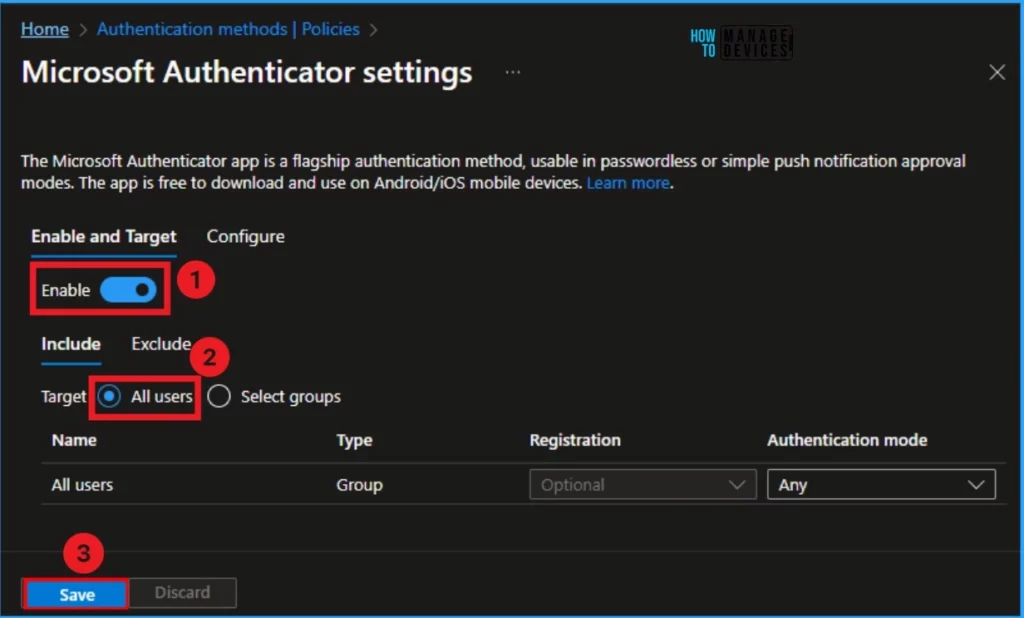Image resolution: width=1024 pixels, height=618 pixels.
Task: Follow the Learn more link
Action: pyautogui.click(x=628, y=183)
